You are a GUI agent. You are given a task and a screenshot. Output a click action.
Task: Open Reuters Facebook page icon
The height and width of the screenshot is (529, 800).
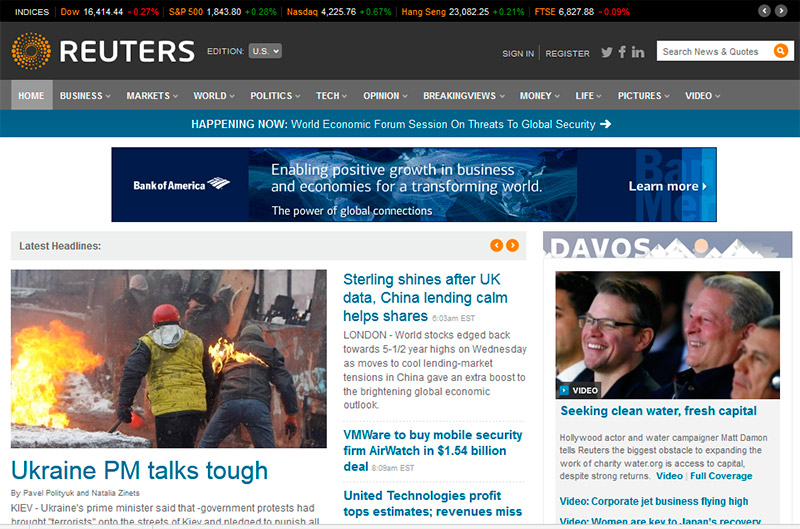[x=622, y=52]
